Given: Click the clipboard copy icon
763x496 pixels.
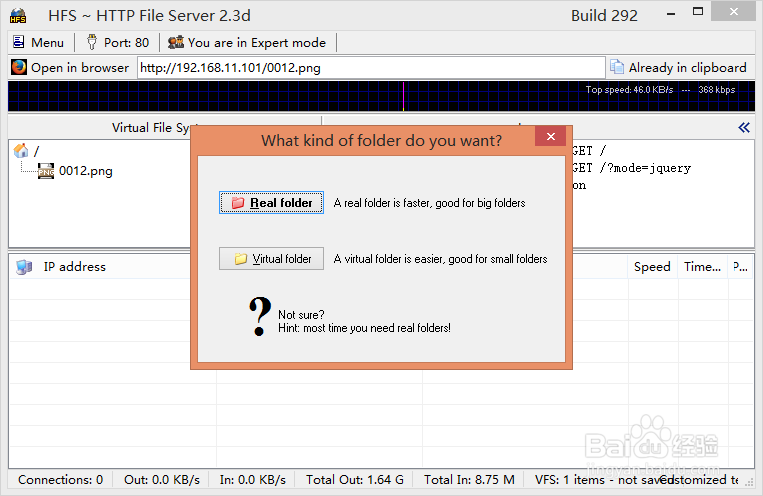Looking at the screenshot, I should pos(617,67).
